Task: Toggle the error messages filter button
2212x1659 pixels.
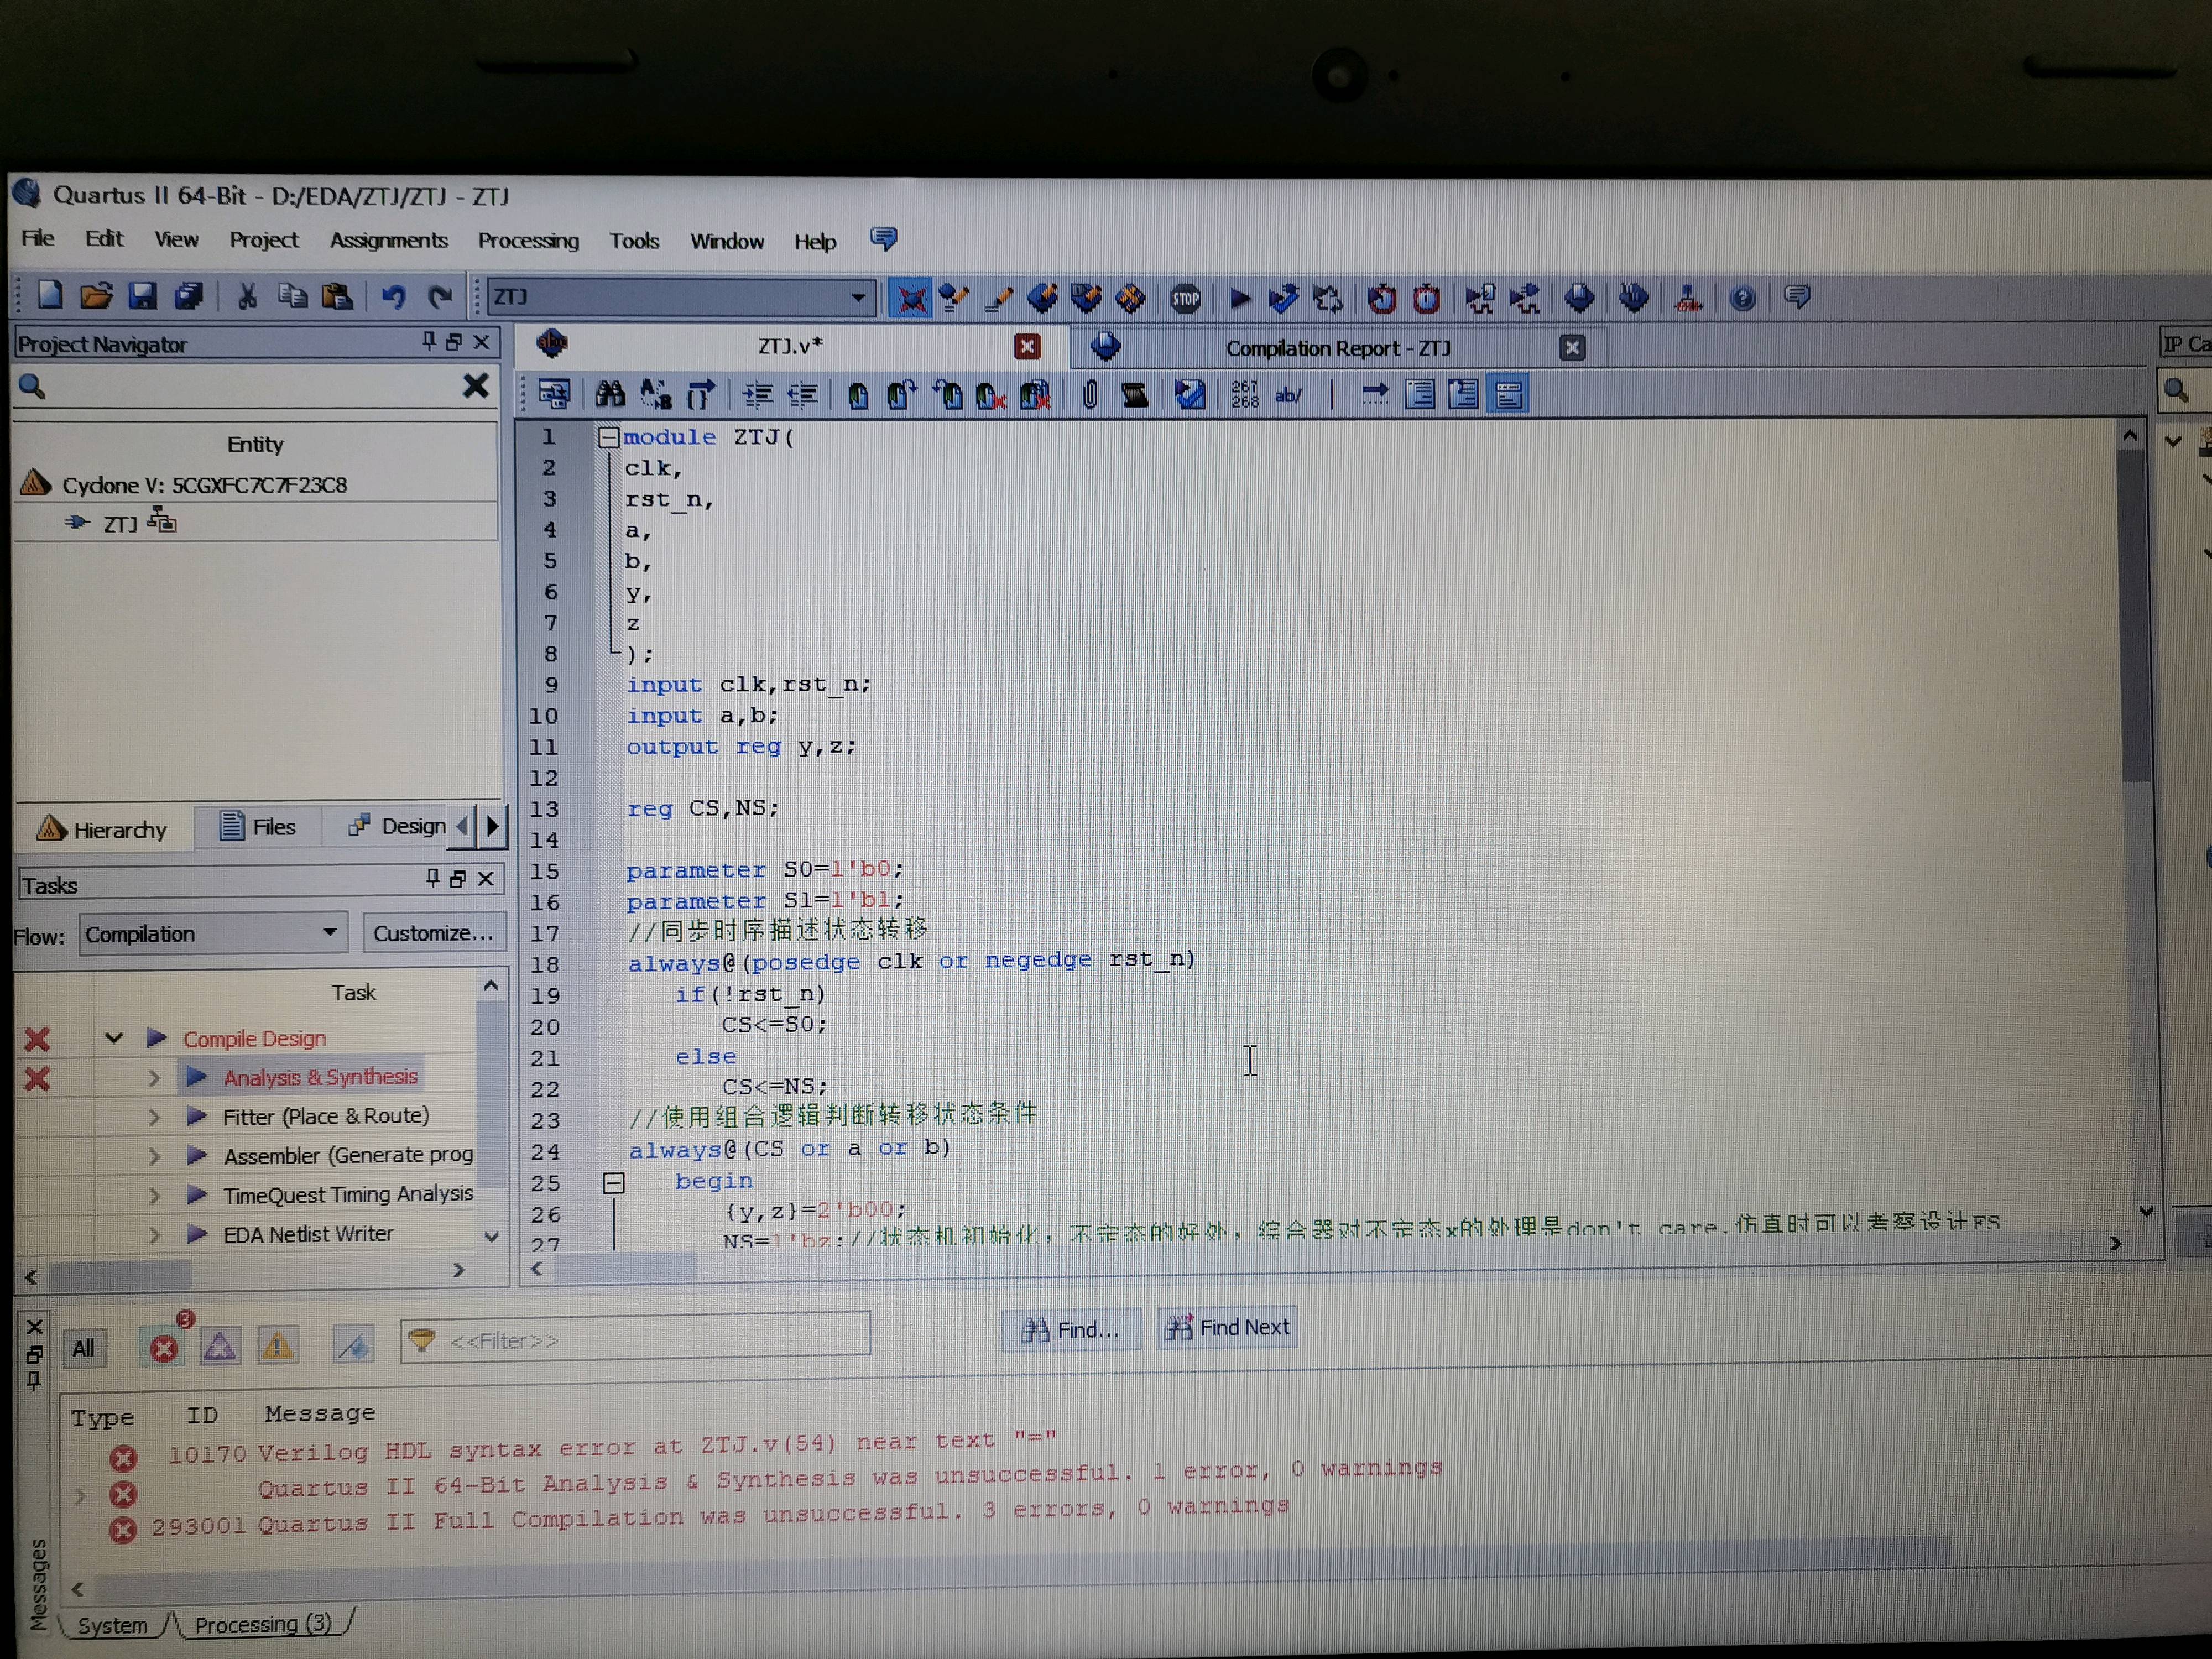Action: (x=164, y=1349)
